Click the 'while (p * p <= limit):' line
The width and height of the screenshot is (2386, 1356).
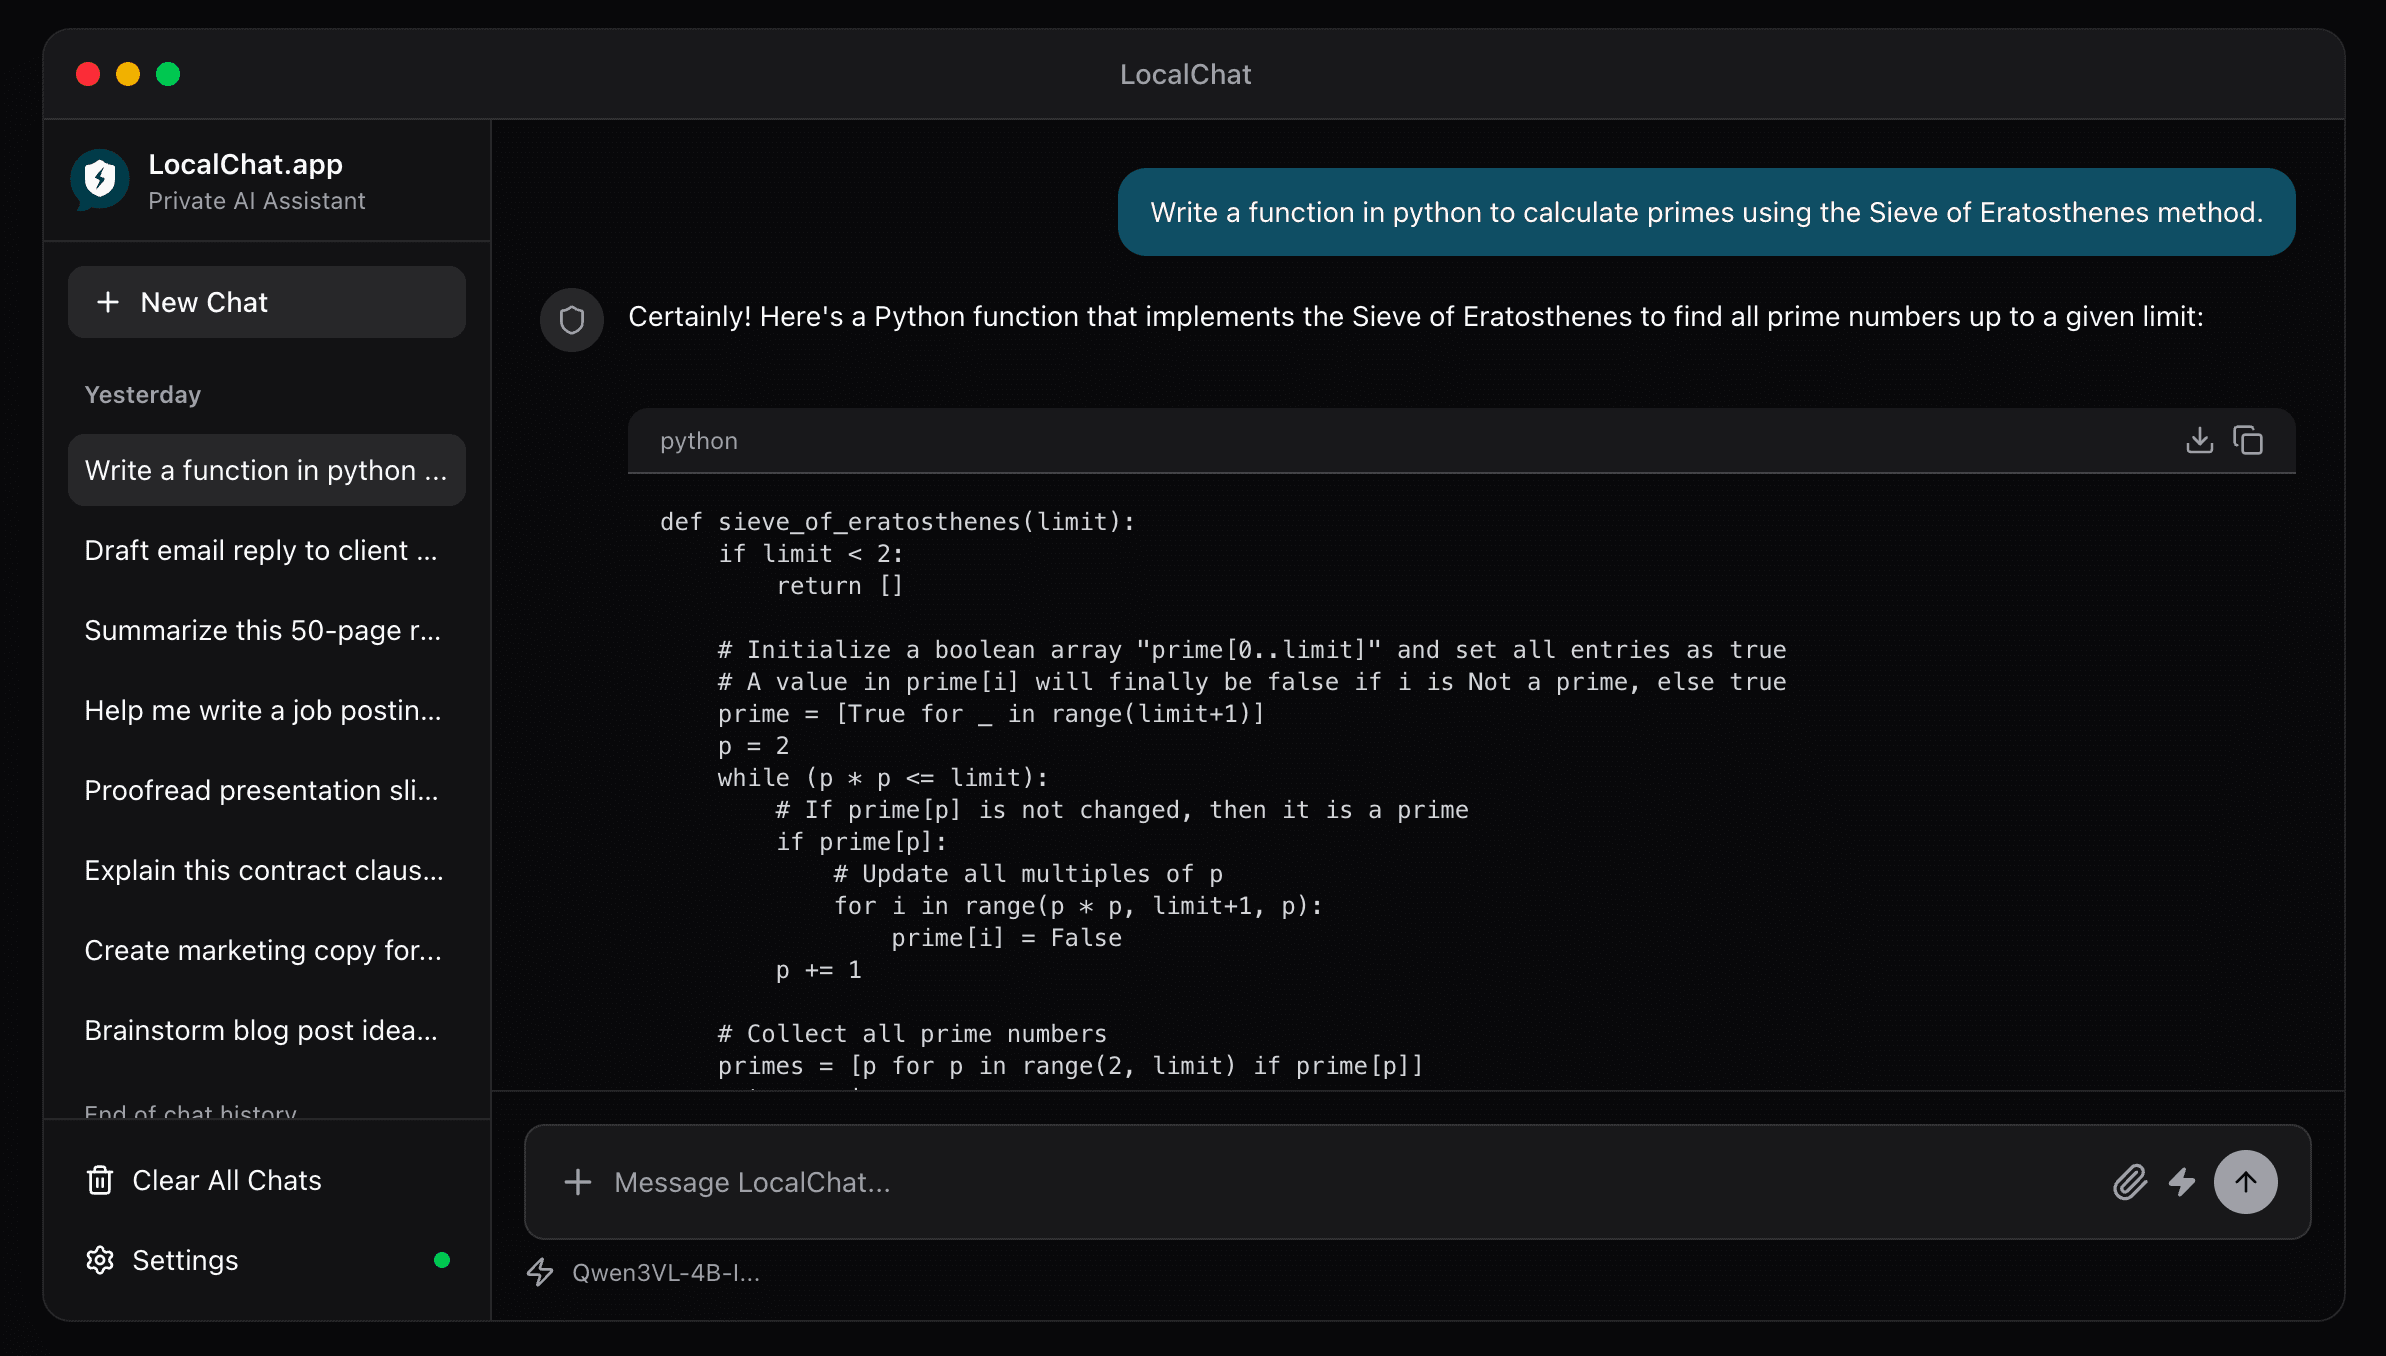(x=883, y=778)
